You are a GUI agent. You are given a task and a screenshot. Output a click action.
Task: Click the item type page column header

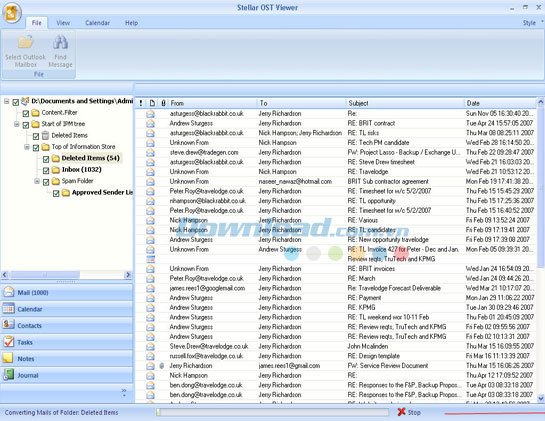[x=152, y=103]
